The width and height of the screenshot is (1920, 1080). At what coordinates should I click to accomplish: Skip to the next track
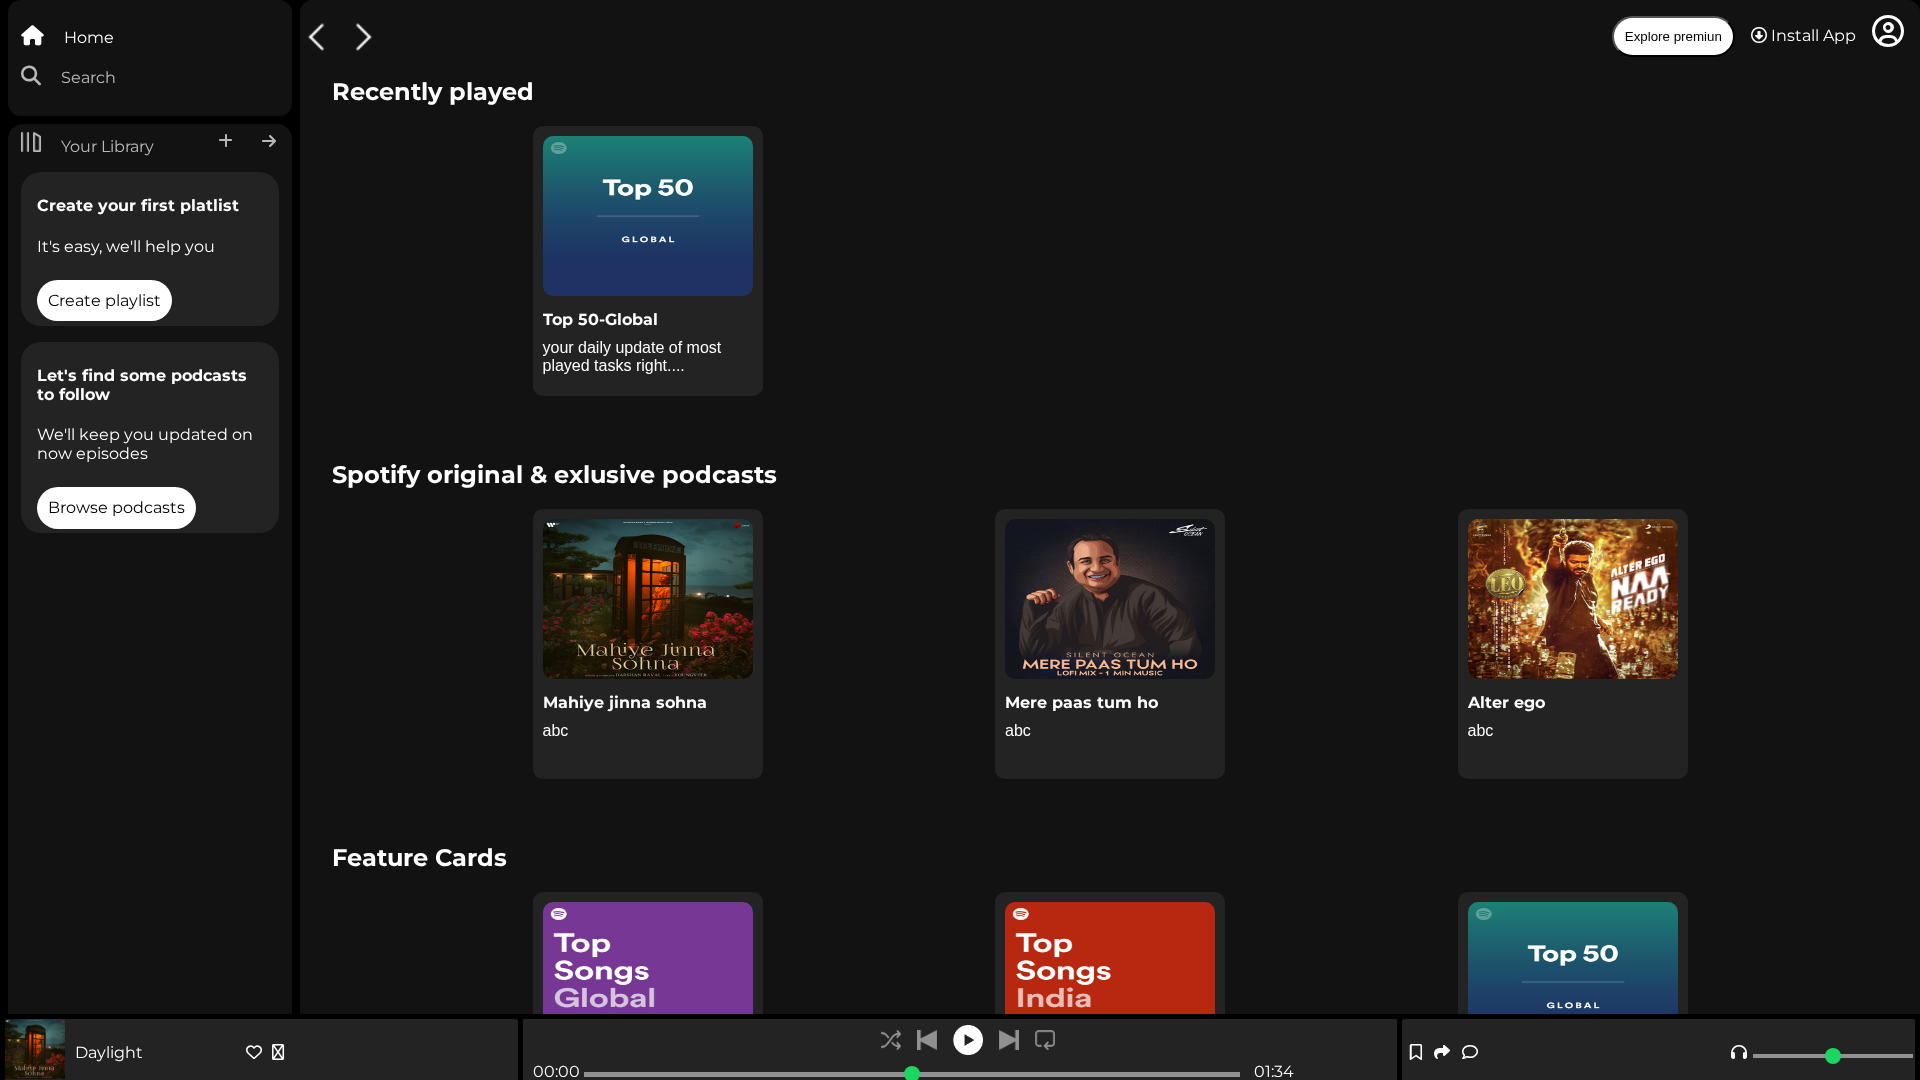coord(1009,1040)
